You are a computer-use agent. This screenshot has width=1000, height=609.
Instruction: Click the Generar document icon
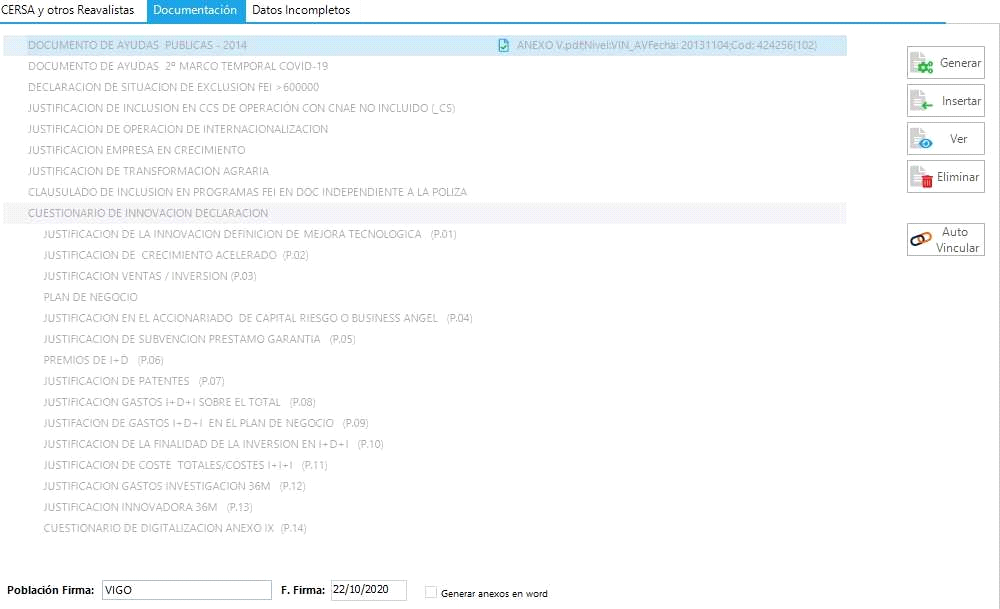point(922,63)
